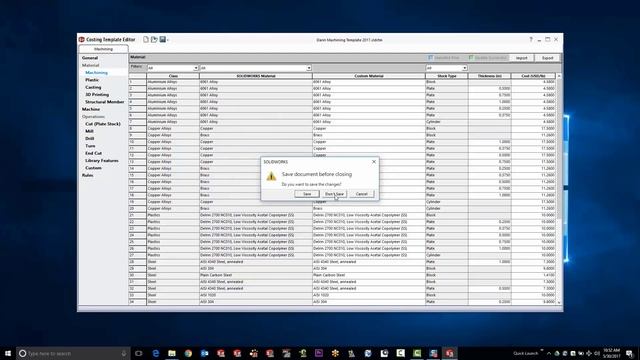Open Quick Launch toolbar in taskbar
This screenshot has height=360, width=640.
pos(526,353)
